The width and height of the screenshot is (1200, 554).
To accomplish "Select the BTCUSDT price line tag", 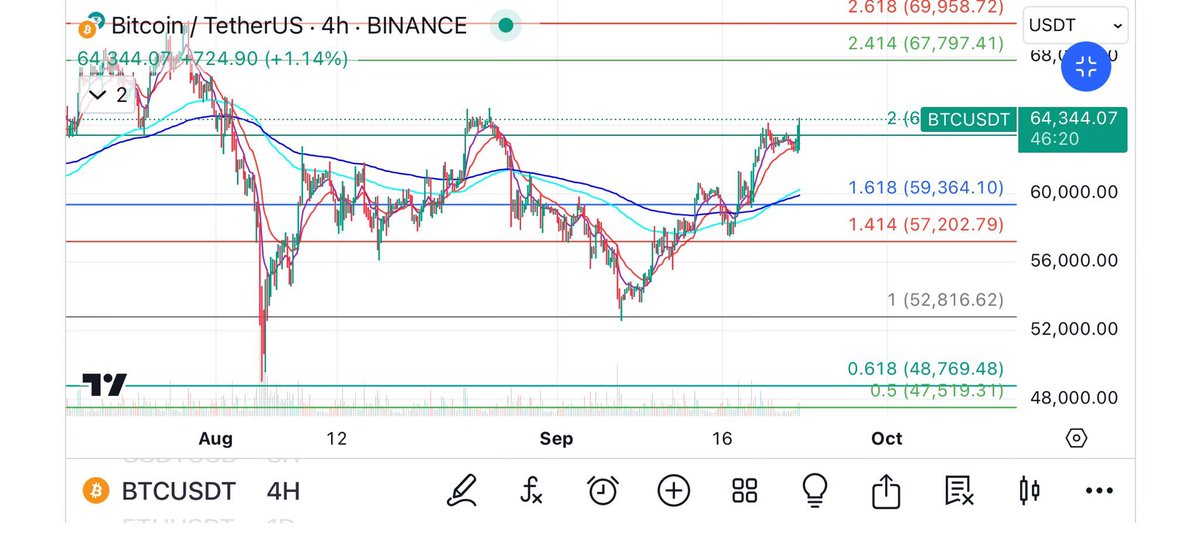I will tap(969, 120).
